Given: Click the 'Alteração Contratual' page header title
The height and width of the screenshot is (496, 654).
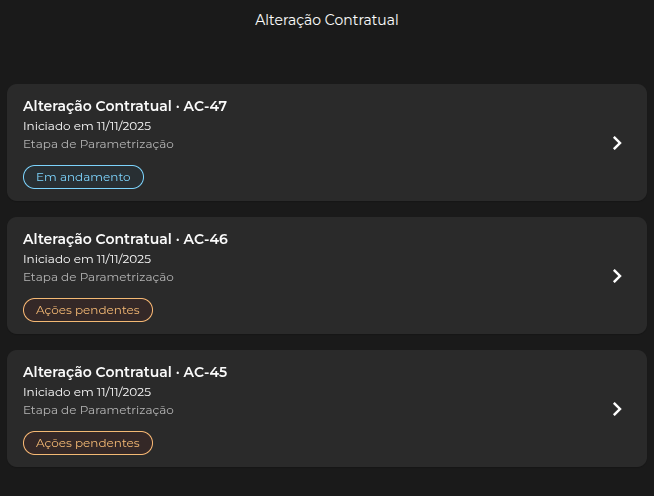Looking at the screenshot, I should click(327, 20).
